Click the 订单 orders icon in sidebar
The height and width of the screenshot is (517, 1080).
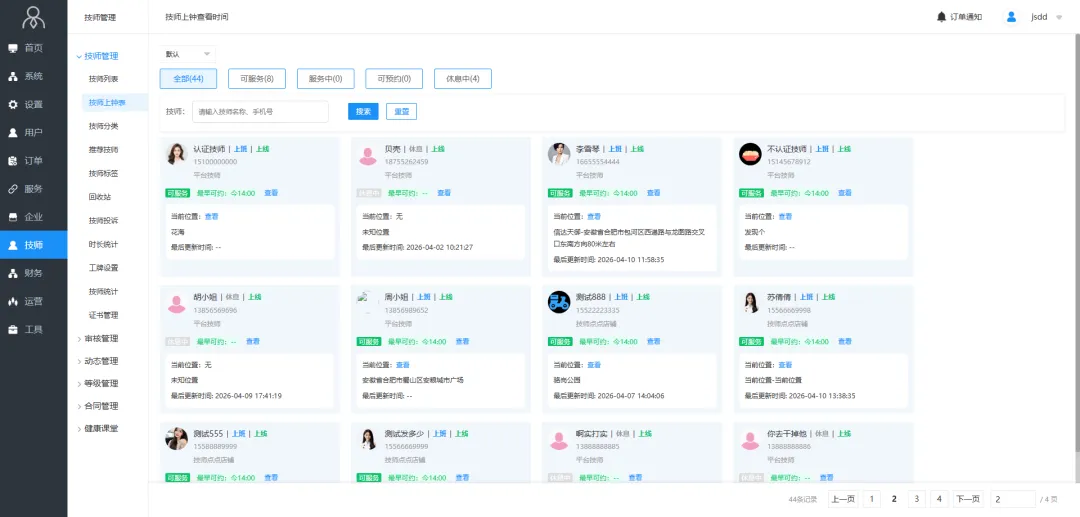[x=13, y=160]
